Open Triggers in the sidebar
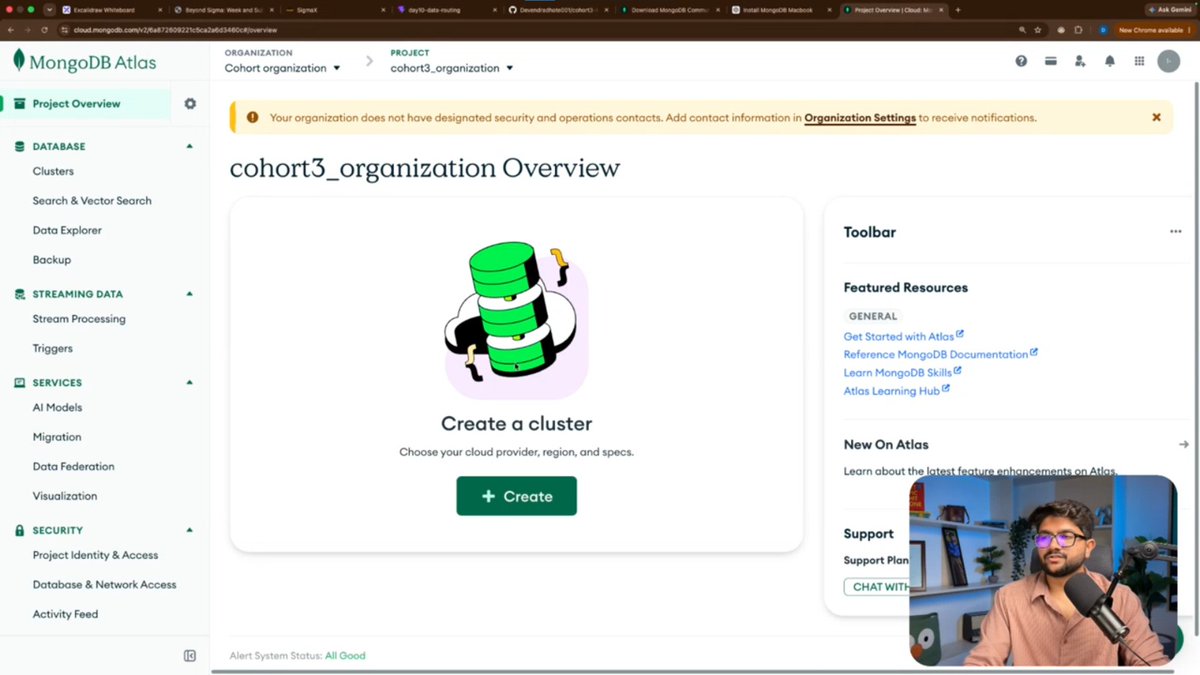 tap(53, 349)
